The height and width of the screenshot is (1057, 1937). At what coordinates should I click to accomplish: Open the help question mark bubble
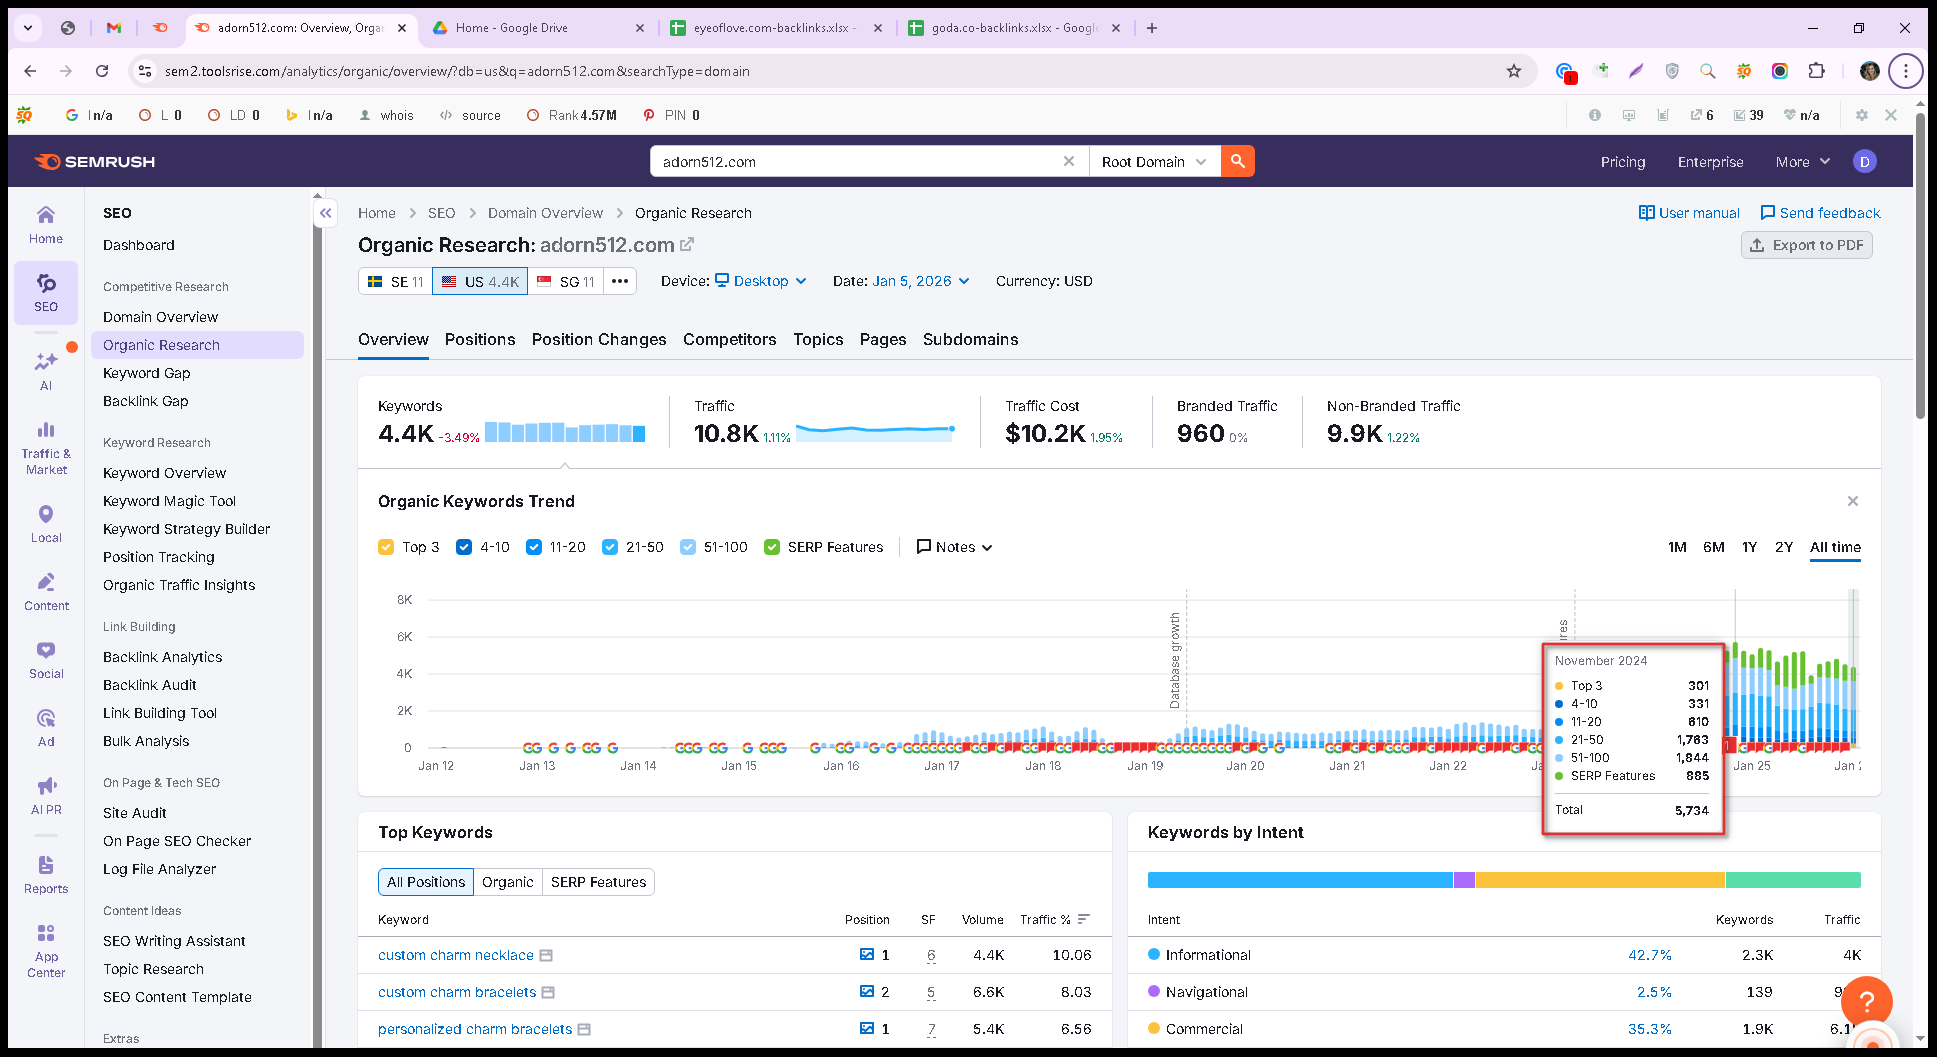pyautogui.click(x=1866, y=1001)
